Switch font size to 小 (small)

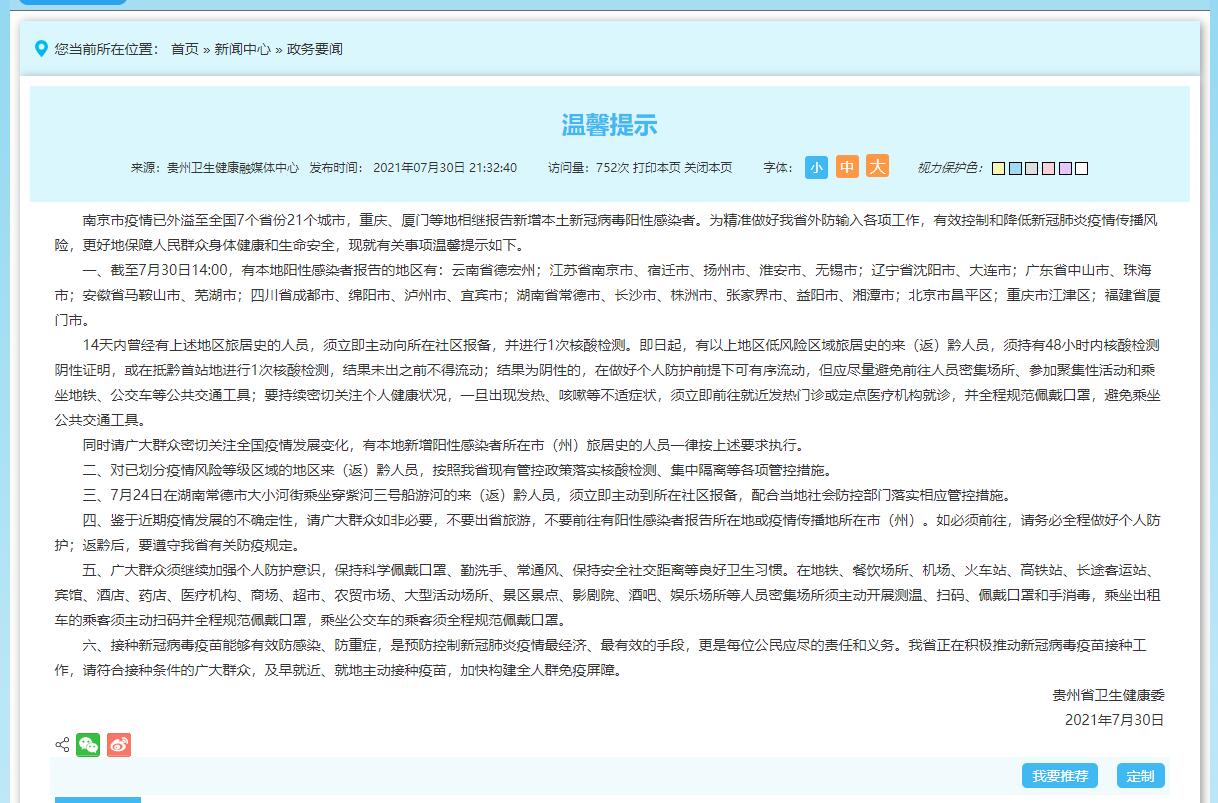816,168
